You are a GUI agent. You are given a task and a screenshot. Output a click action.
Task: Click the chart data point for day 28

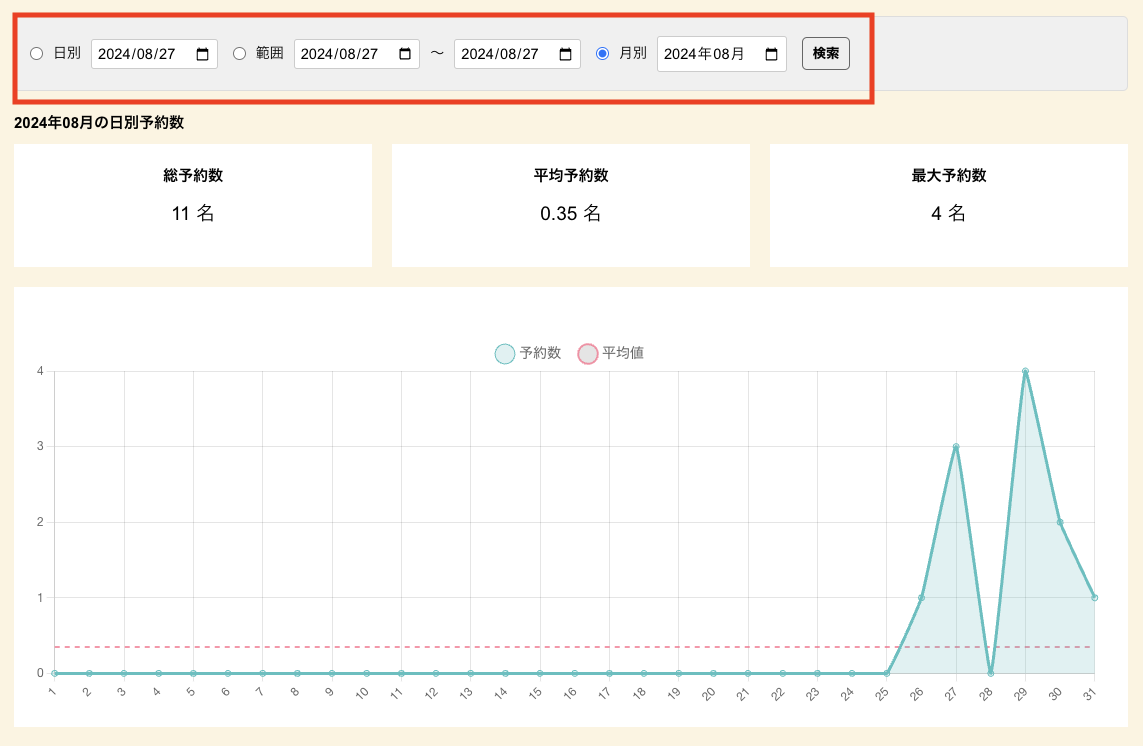(x=991, y=673)
